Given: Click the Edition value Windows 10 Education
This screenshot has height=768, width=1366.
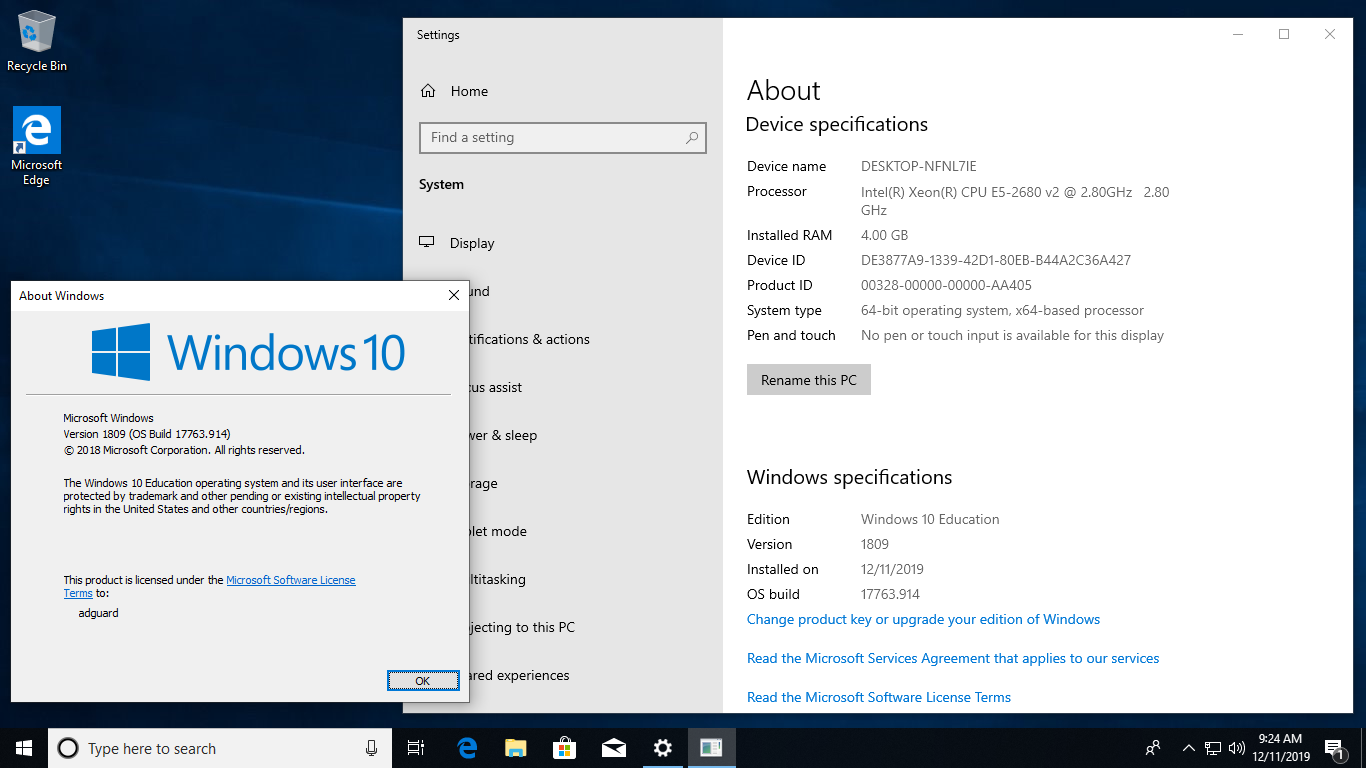Looking at the screenshot, I should 930,519.
